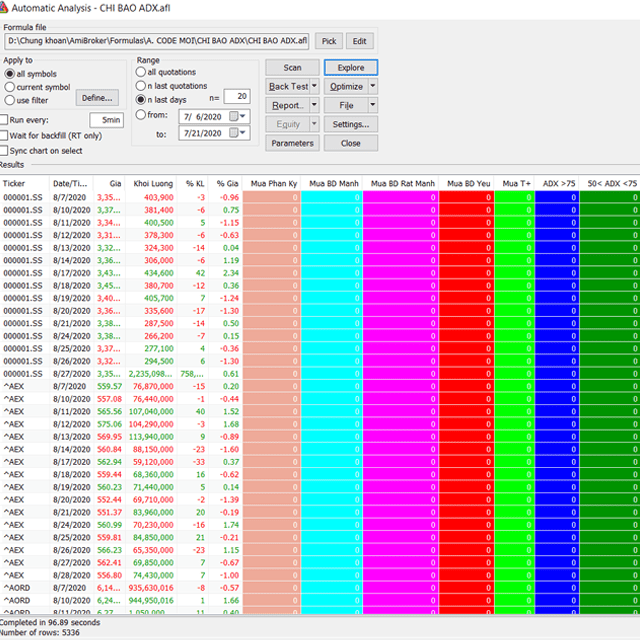Open the Settings... dialog button
The image size is (640, 640).
pos(351,124)
